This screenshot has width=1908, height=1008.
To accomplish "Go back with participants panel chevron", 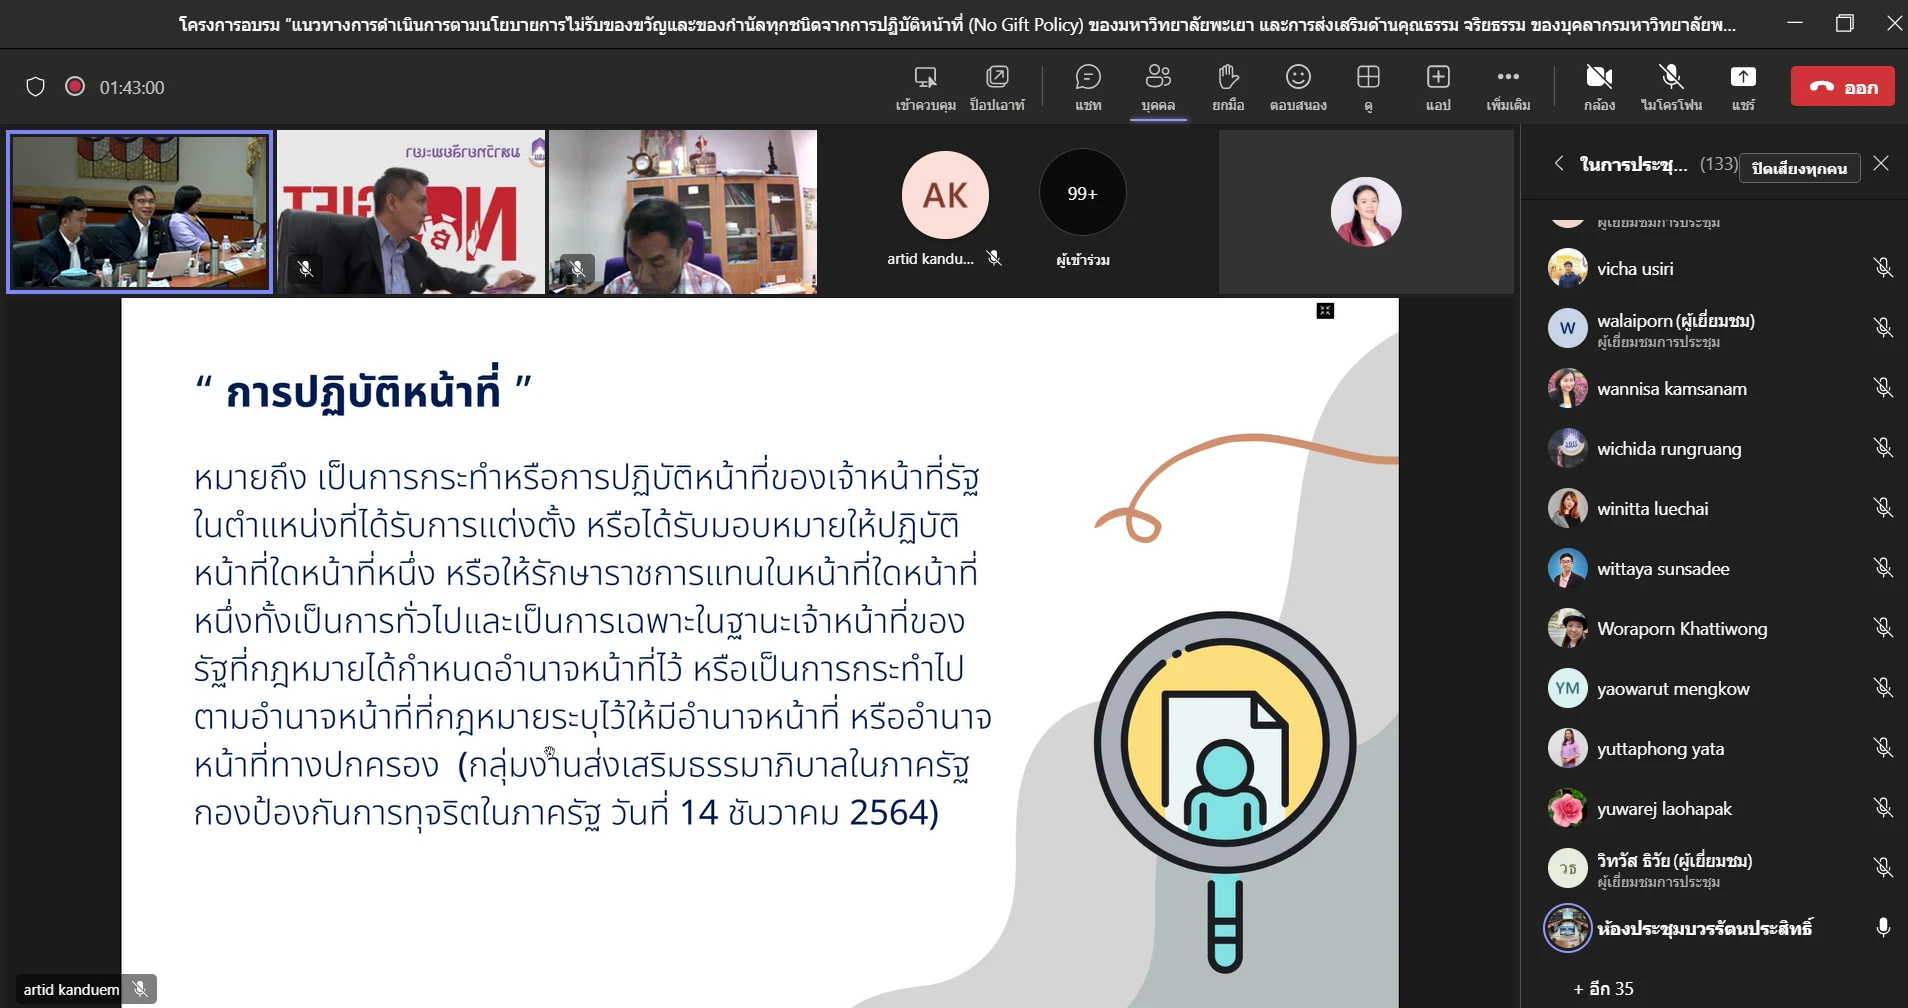I will tap(1558, 163).
